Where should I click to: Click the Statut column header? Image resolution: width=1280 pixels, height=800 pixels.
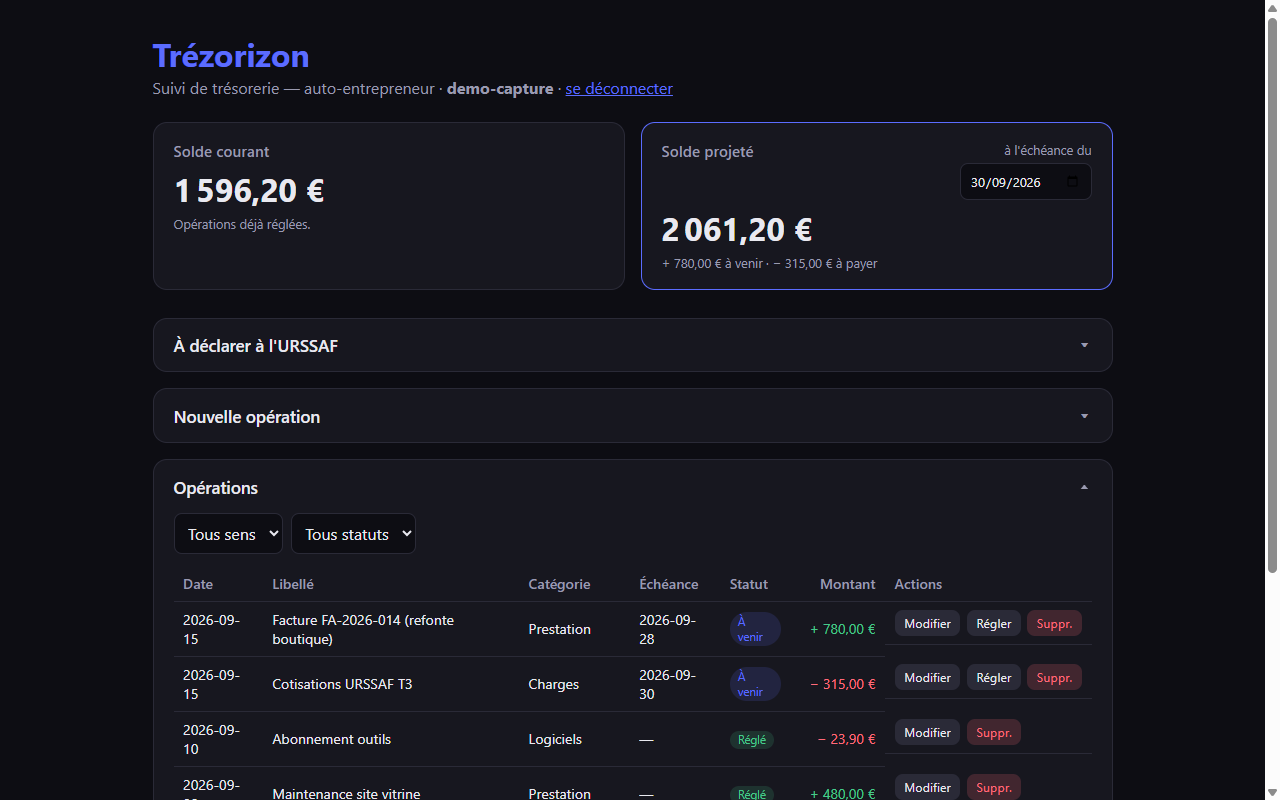749,584
